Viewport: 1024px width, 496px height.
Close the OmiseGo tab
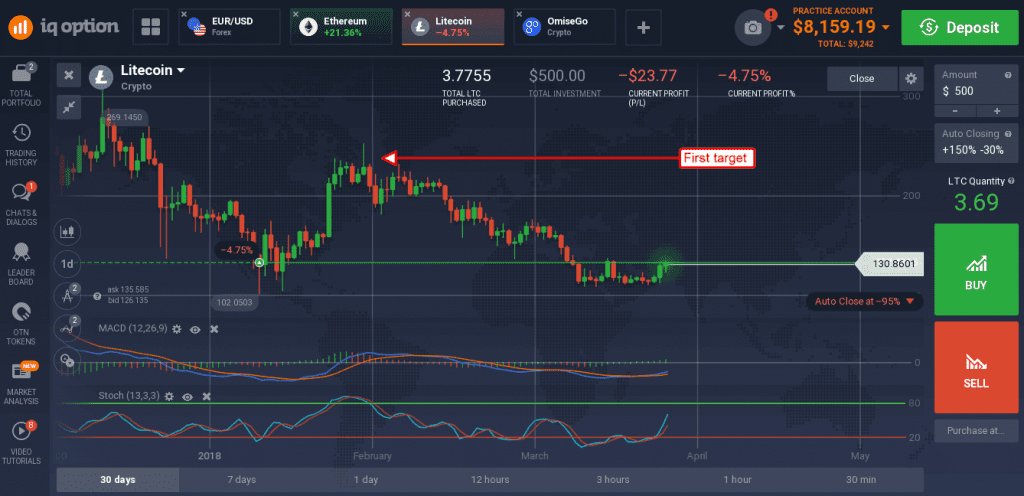tap(520, 14)
